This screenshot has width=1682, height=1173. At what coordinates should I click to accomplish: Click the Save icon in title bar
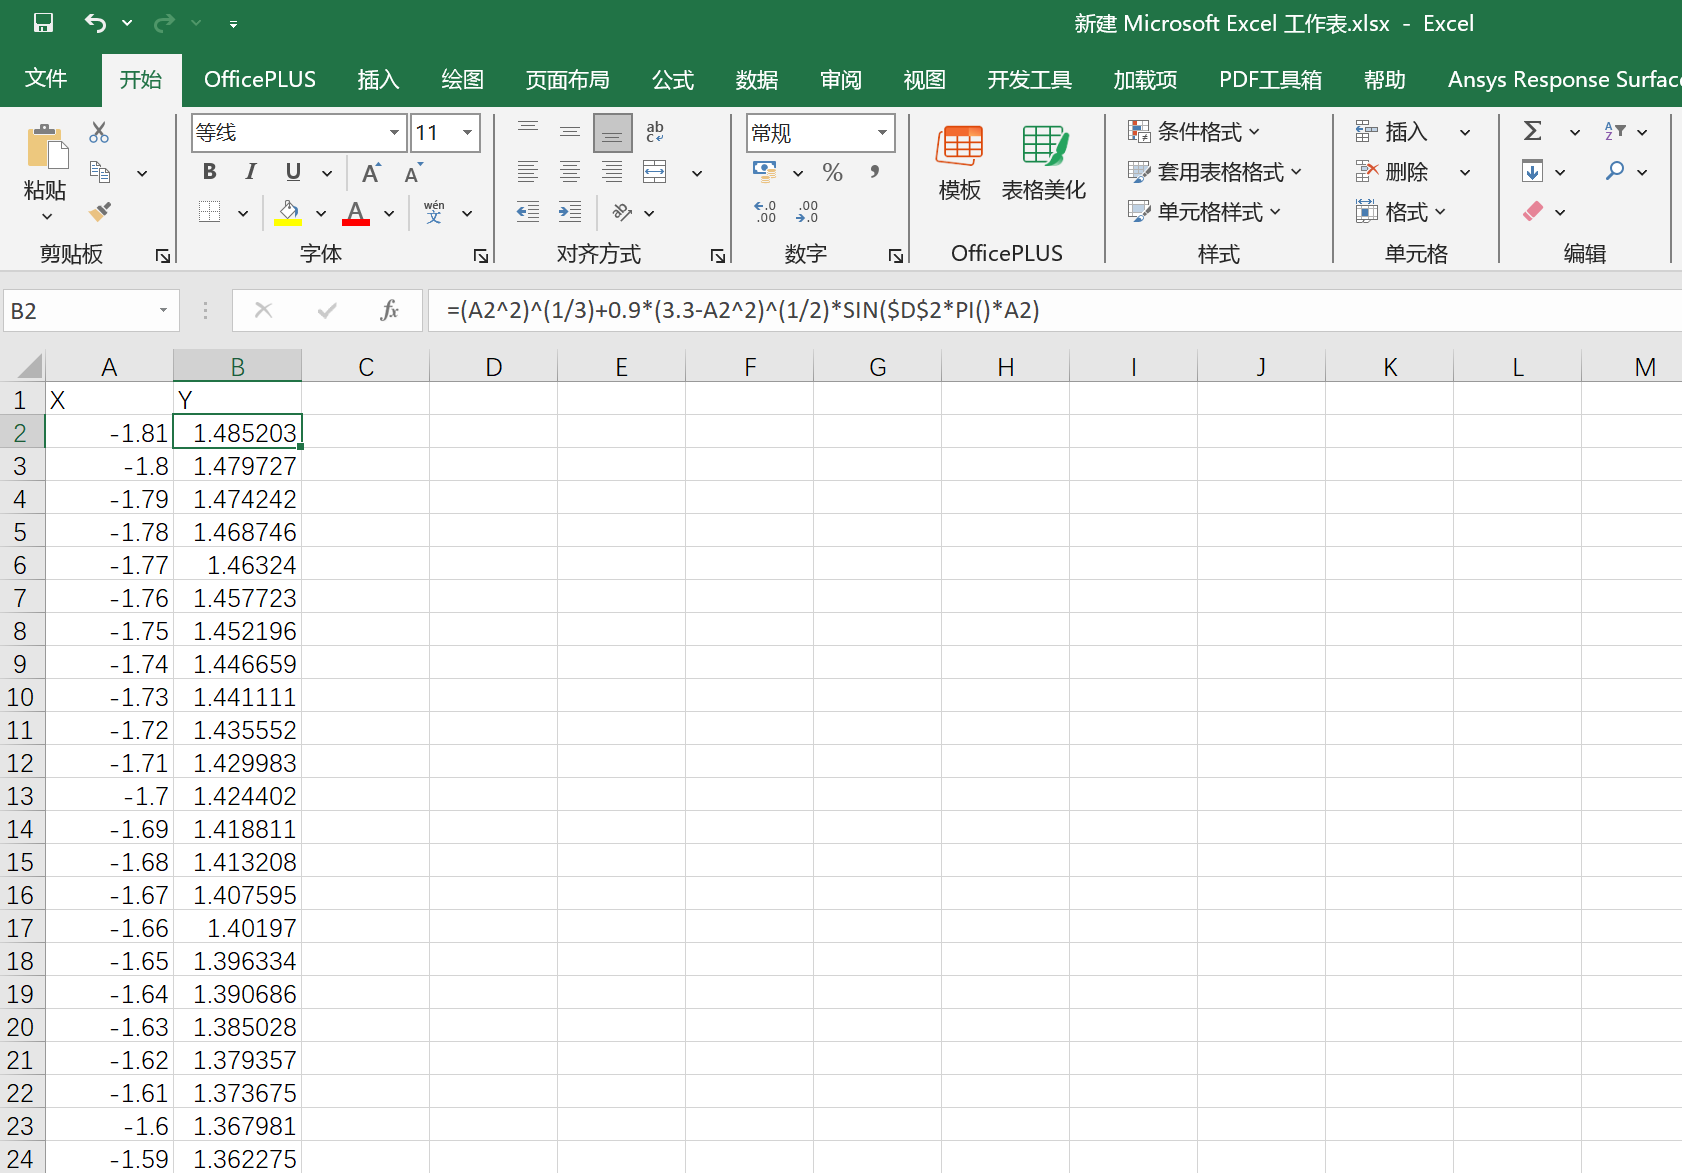click(43, 23)
